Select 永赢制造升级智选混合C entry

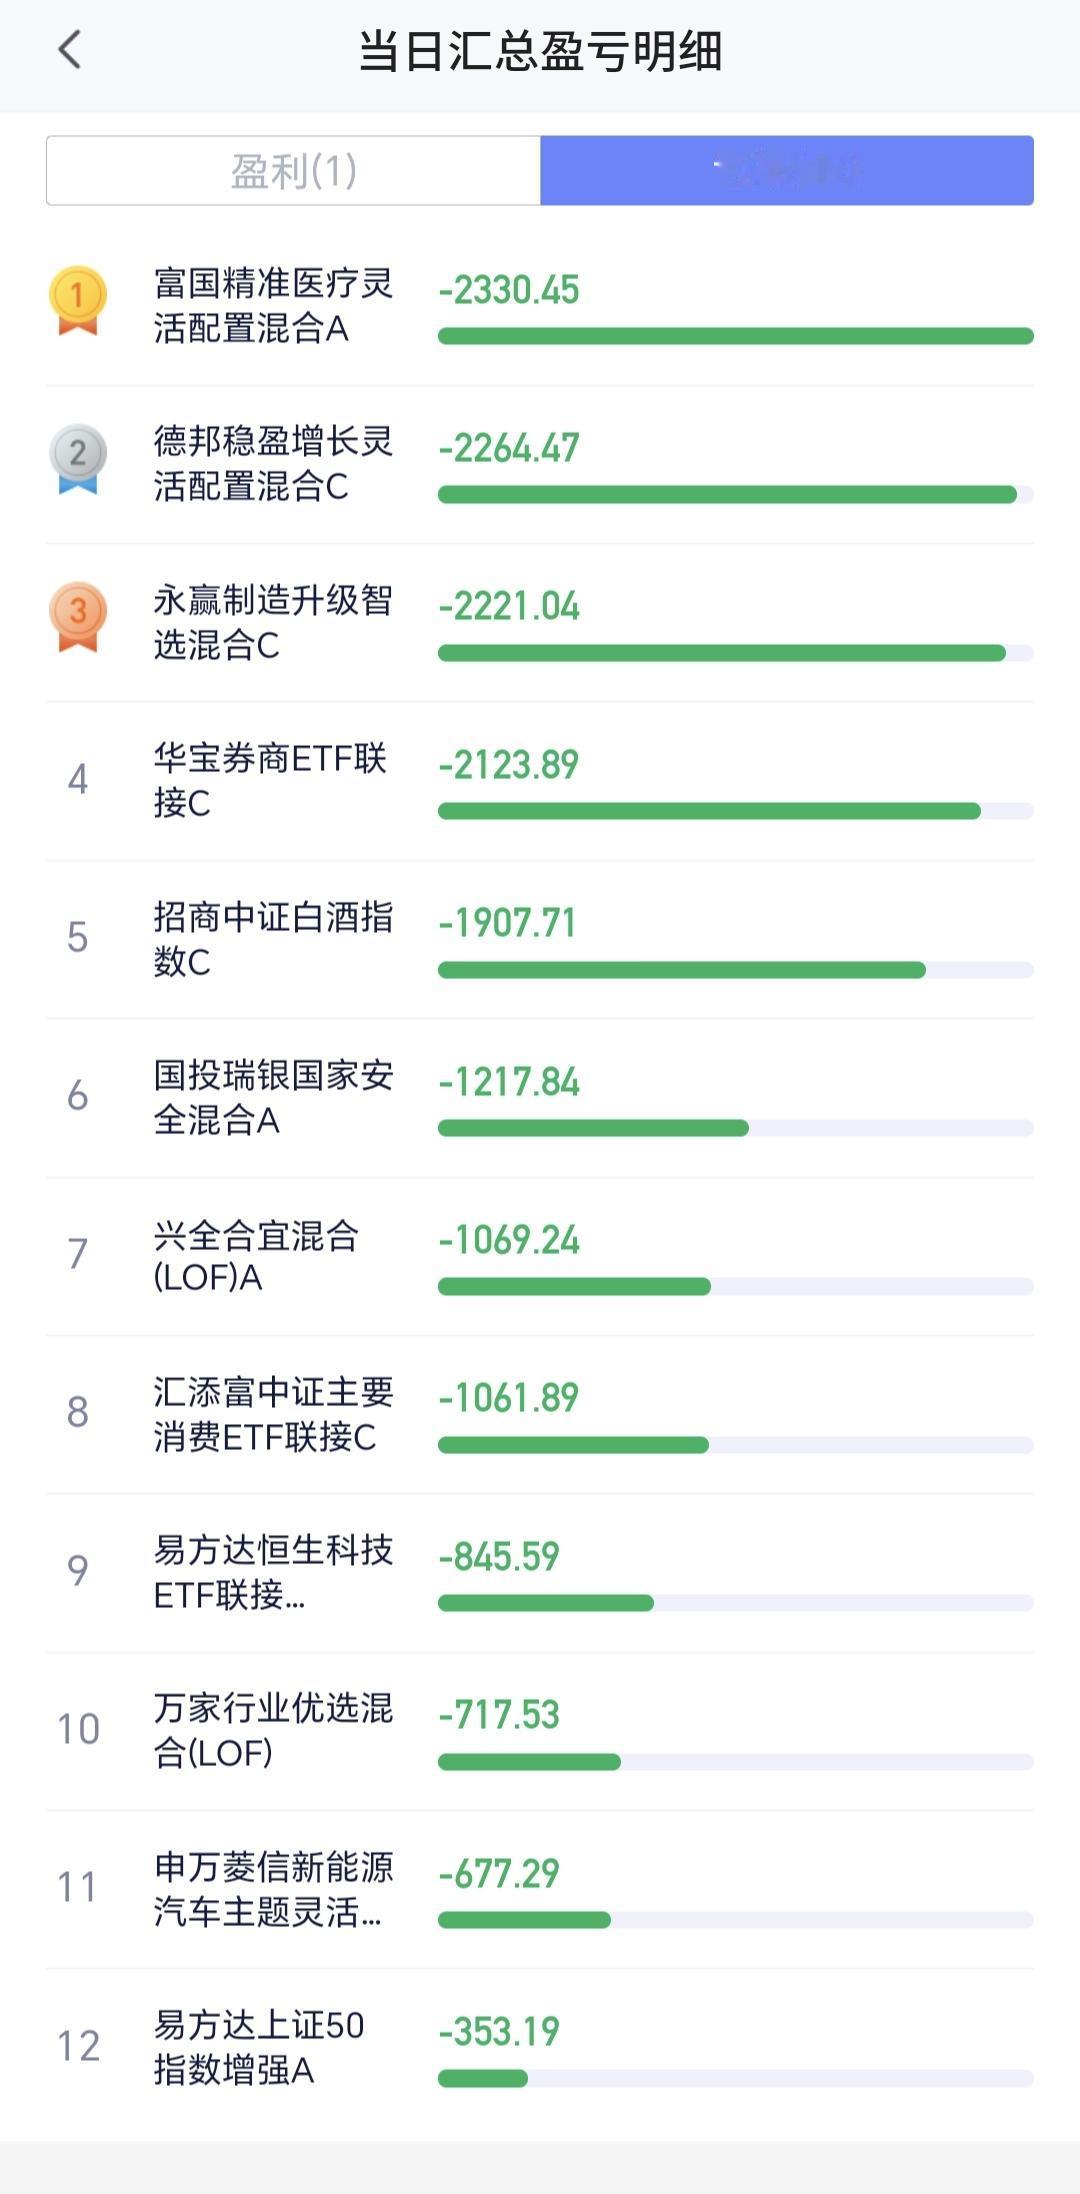pyautogui.click(x=540, y=623)
